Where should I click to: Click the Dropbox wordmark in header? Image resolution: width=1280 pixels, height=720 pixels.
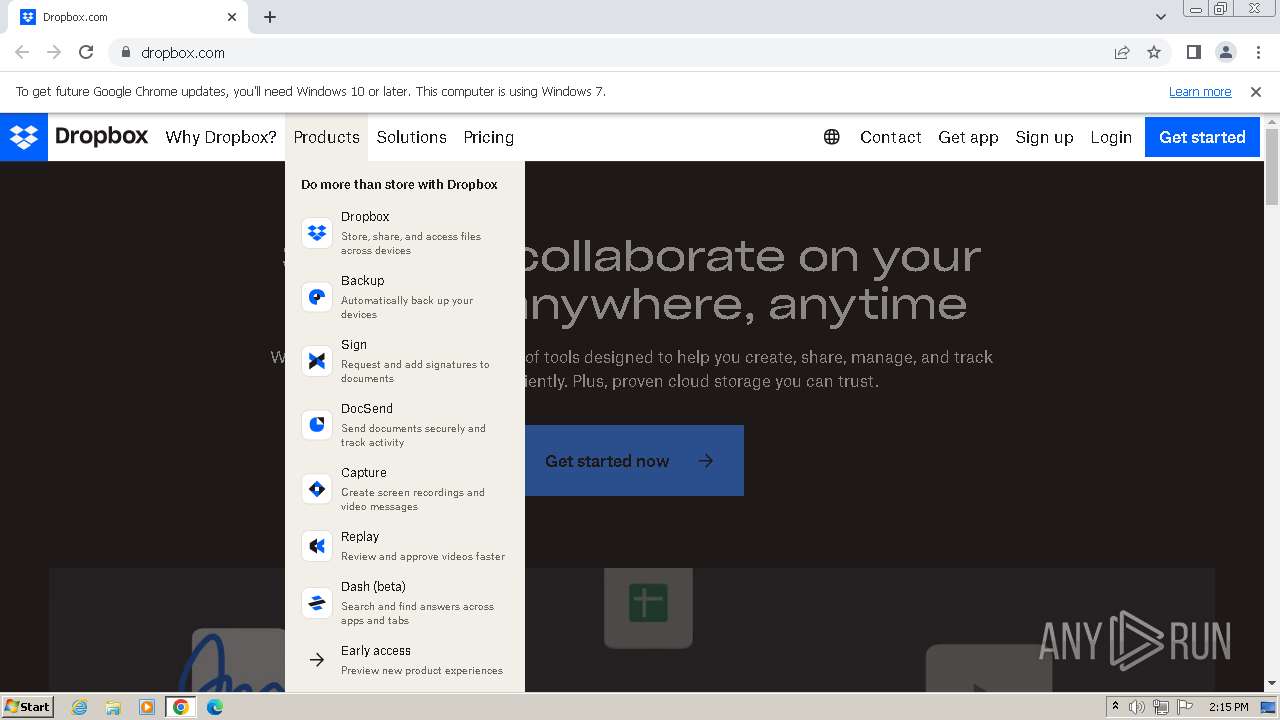click(102, 136)
